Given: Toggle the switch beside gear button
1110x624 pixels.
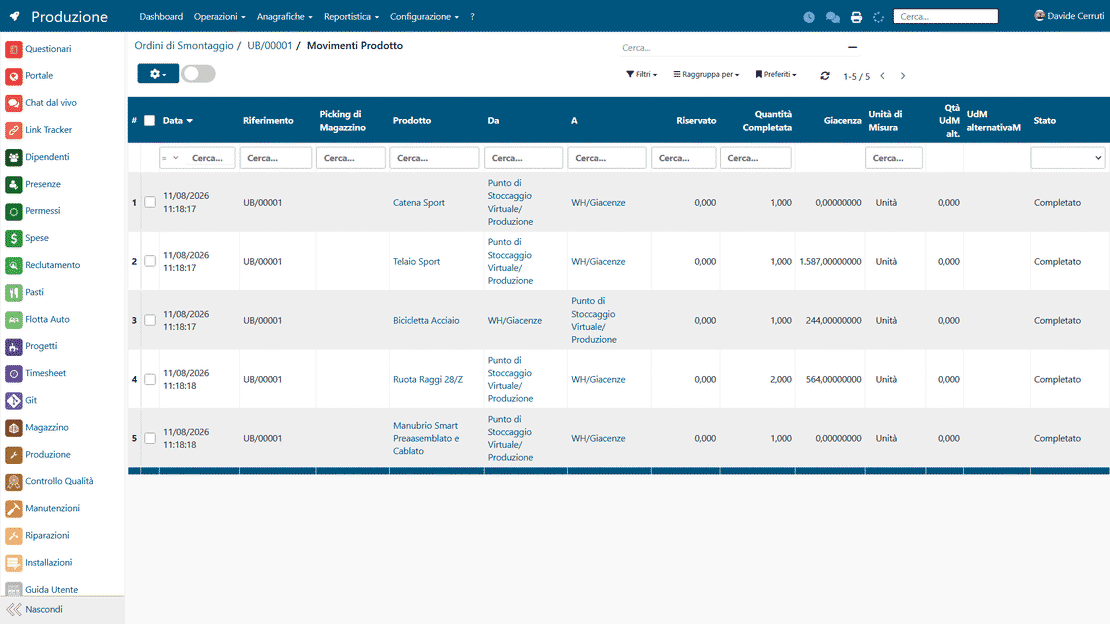Looking at the screenshot, I should (198, 74).
